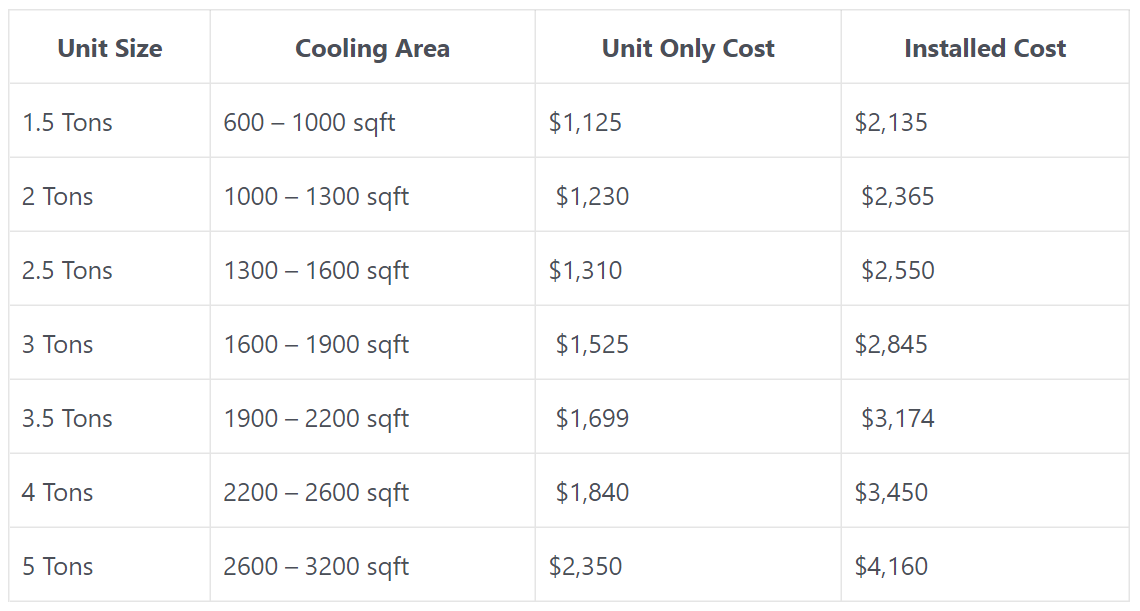Click the $2,845 installed cost cell
The width and height of the screenshot is (1140, 611).
pyautogui.click(x=891, y=344)
